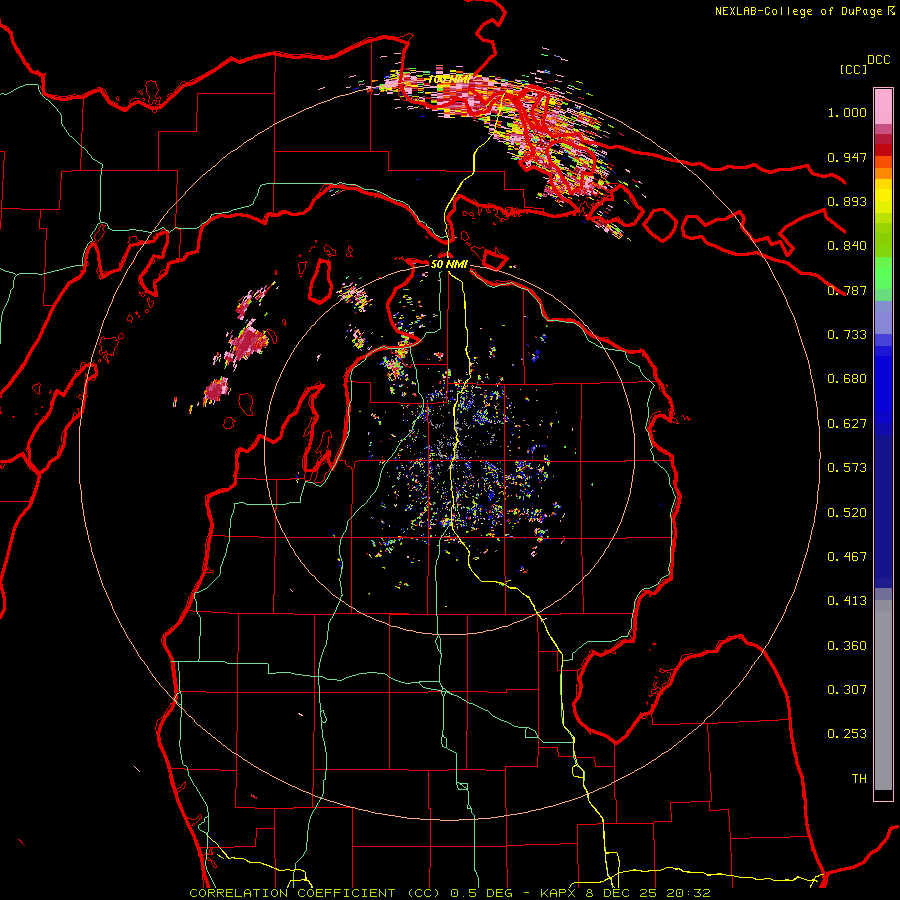Click the 0.307 scale value
This screenshot has width=900, height=900.
tap(847, 690)
